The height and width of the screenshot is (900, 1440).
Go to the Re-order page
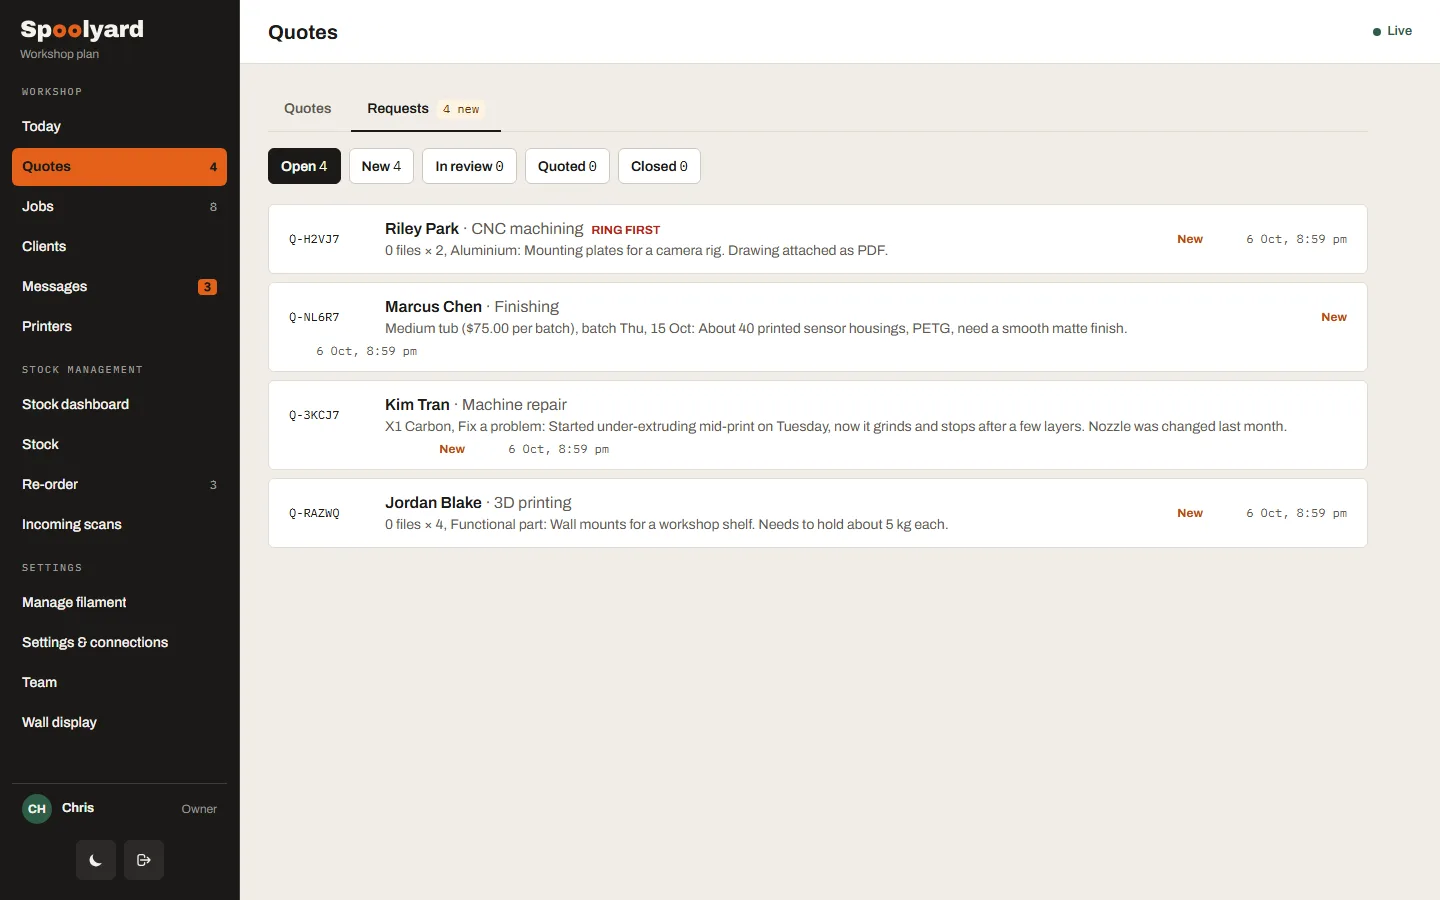[x=119, y=484]
